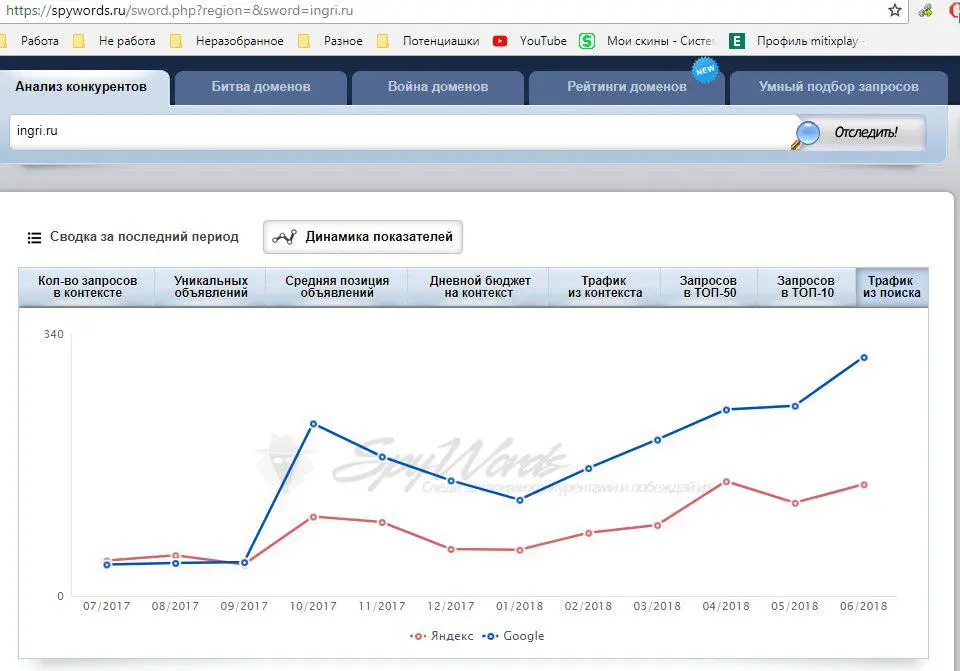Image resolution: width=960 pixels, height=671 pixels.
Task: Open the 'Потенциашки' bookmarks folder
Action: click(x=430, y=41)
